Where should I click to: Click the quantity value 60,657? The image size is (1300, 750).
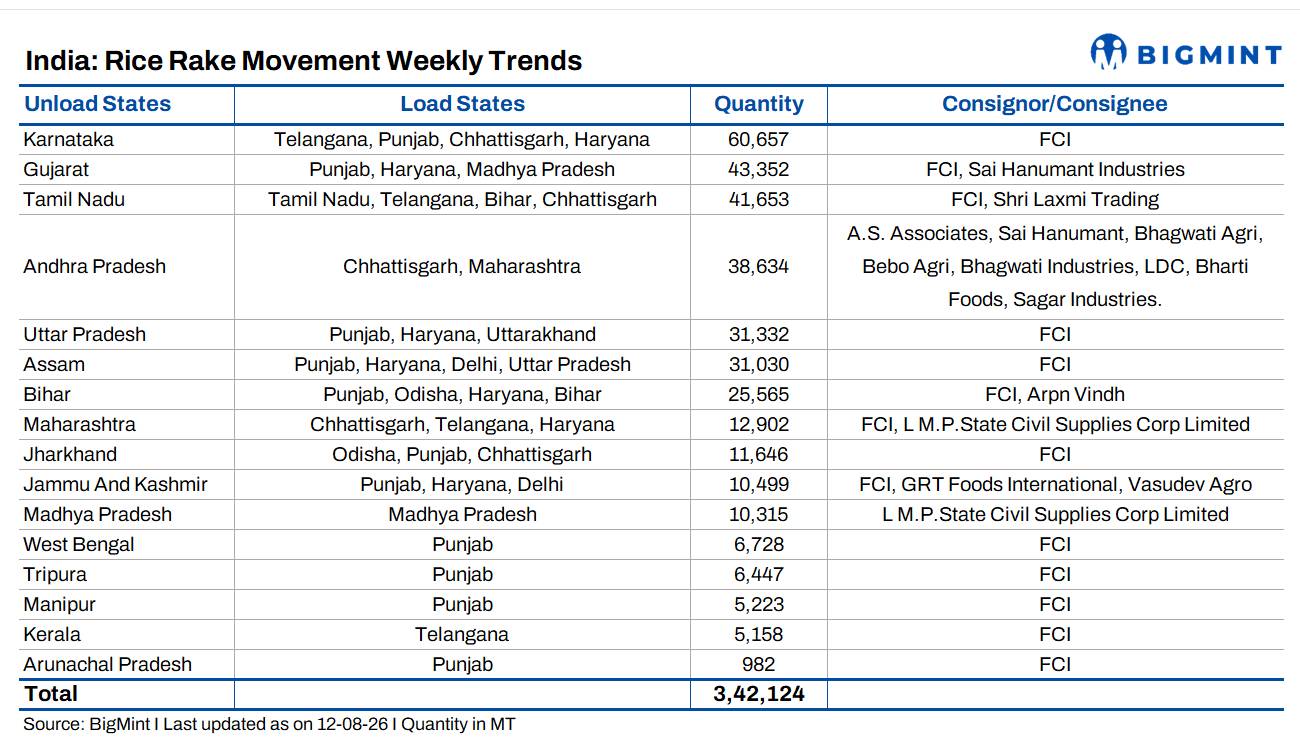[759, 139]
